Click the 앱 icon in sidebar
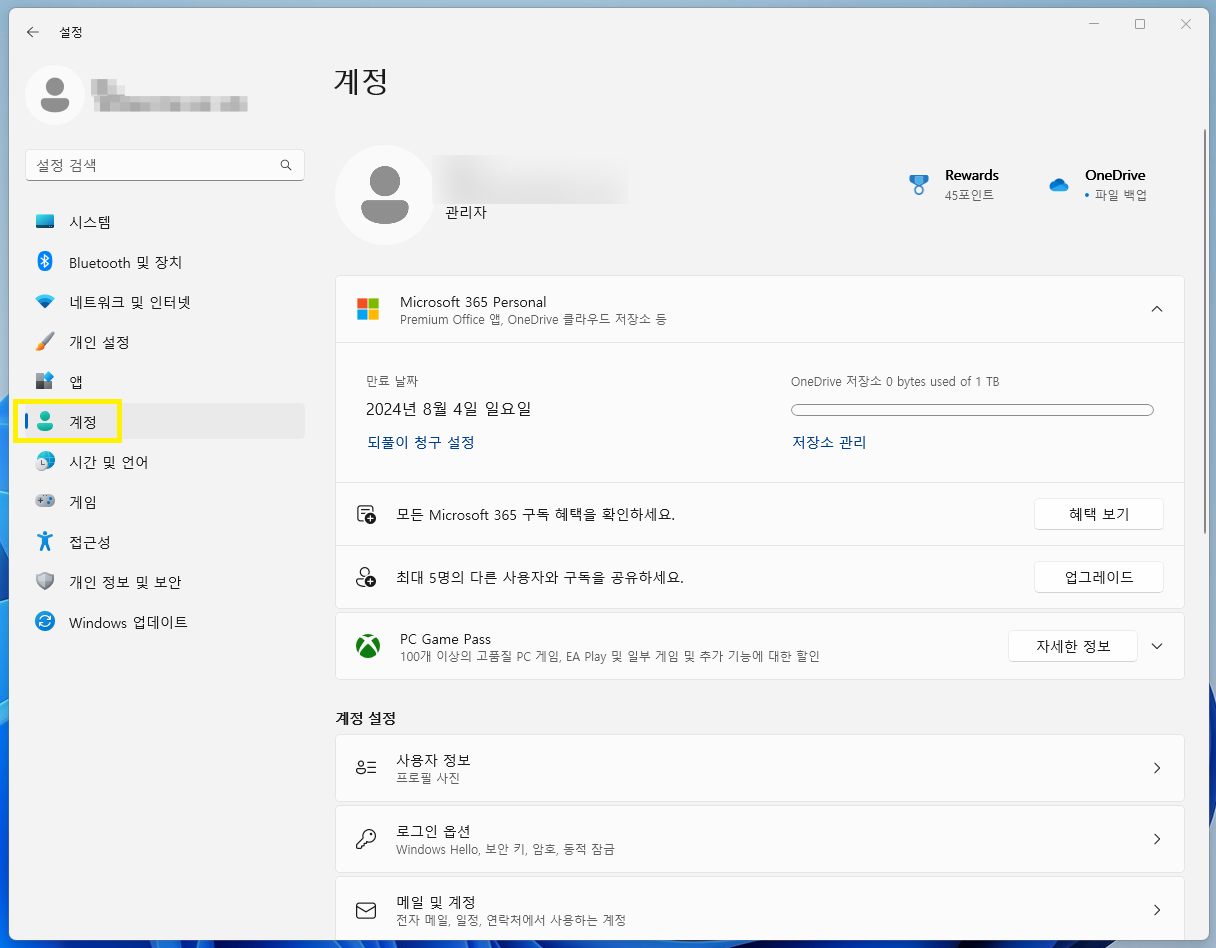This screenshot has width=1216, height=948. [45, 382]
